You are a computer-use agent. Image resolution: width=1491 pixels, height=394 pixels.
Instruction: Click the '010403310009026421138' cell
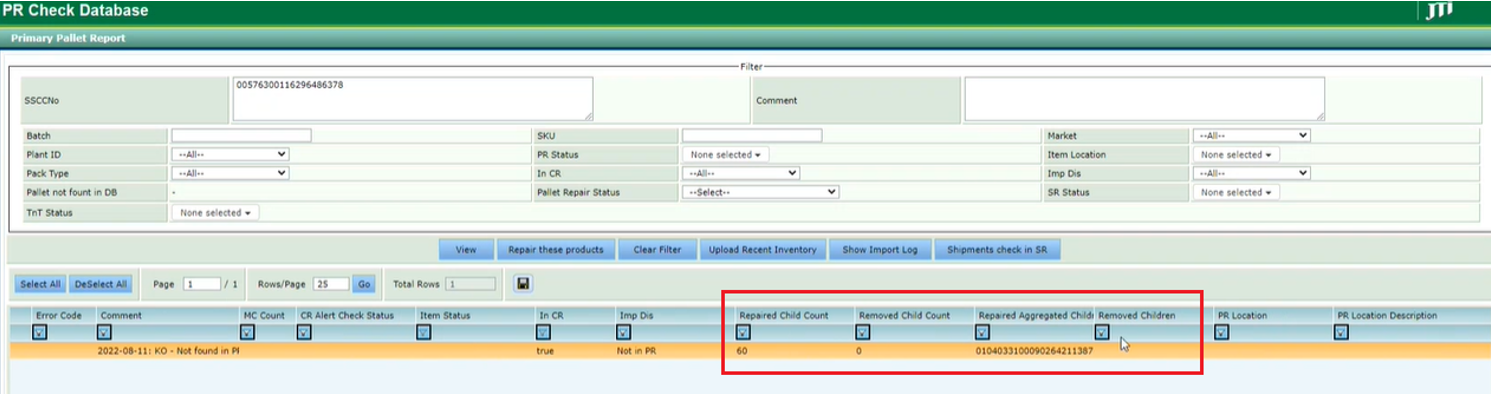coord(1035,351)
